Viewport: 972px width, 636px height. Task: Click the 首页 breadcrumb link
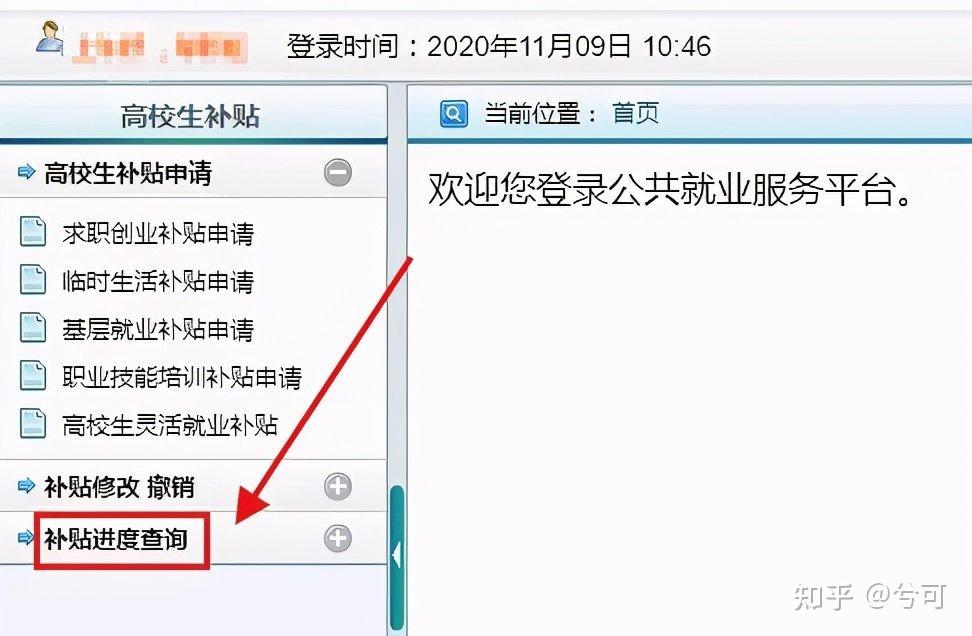tap(635, 113)
